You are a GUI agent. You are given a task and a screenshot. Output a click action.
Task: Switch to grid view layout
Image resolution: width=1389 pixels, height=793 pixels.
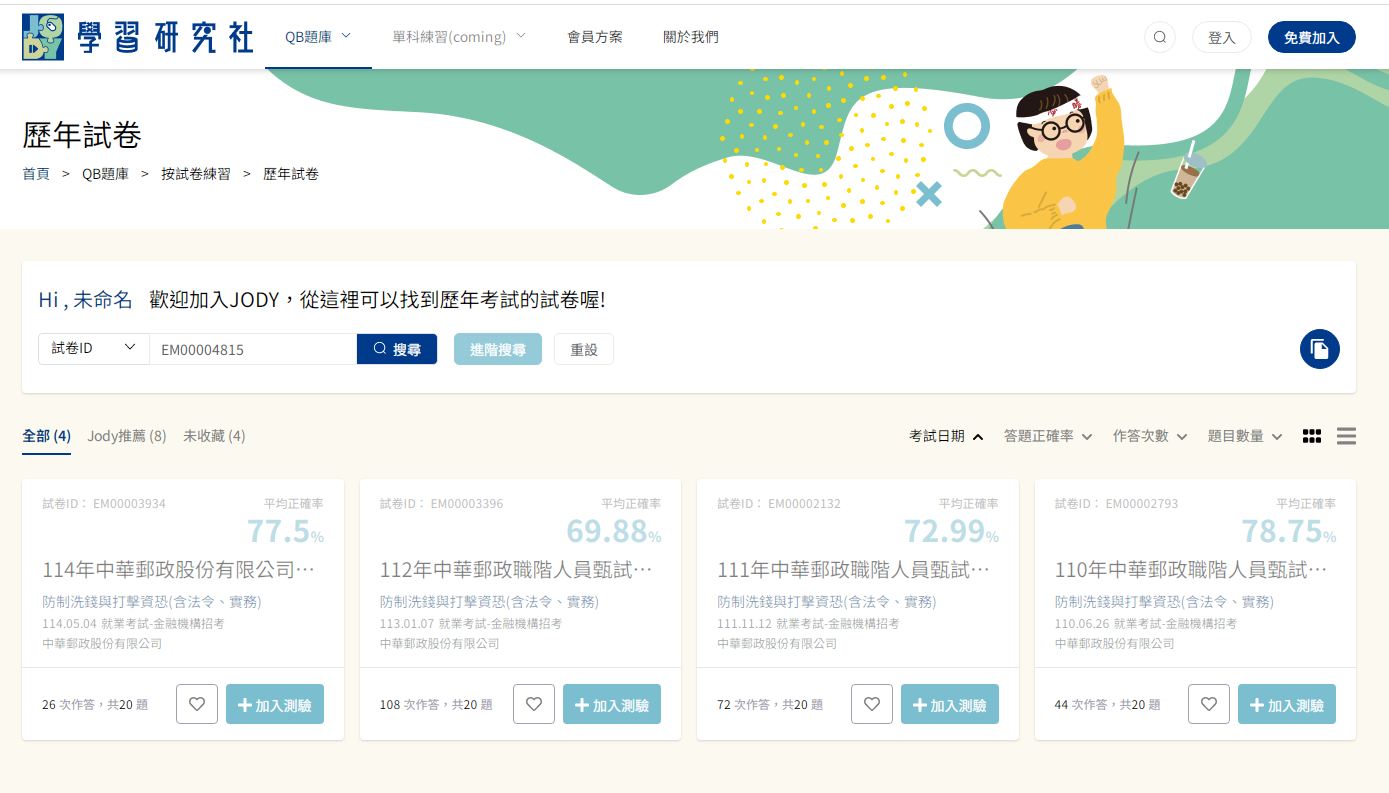(1312, 436)
